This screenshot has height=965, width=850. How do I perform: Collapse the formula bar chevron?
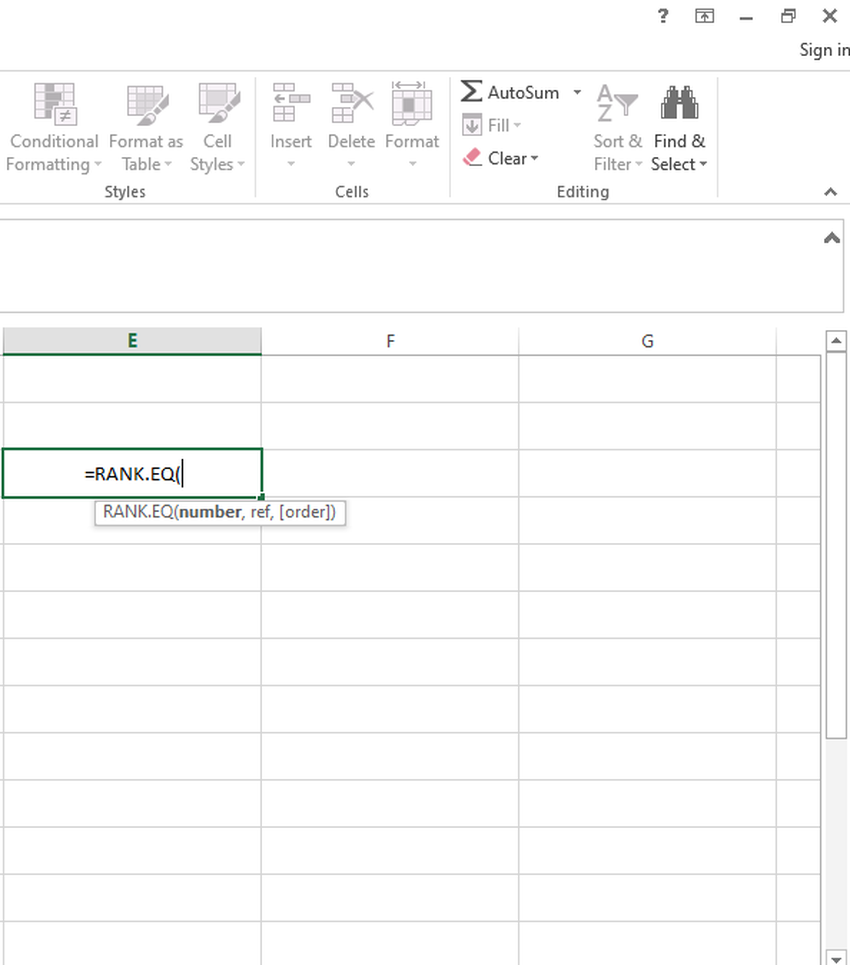pyautogui.click(x=832, y=238)
